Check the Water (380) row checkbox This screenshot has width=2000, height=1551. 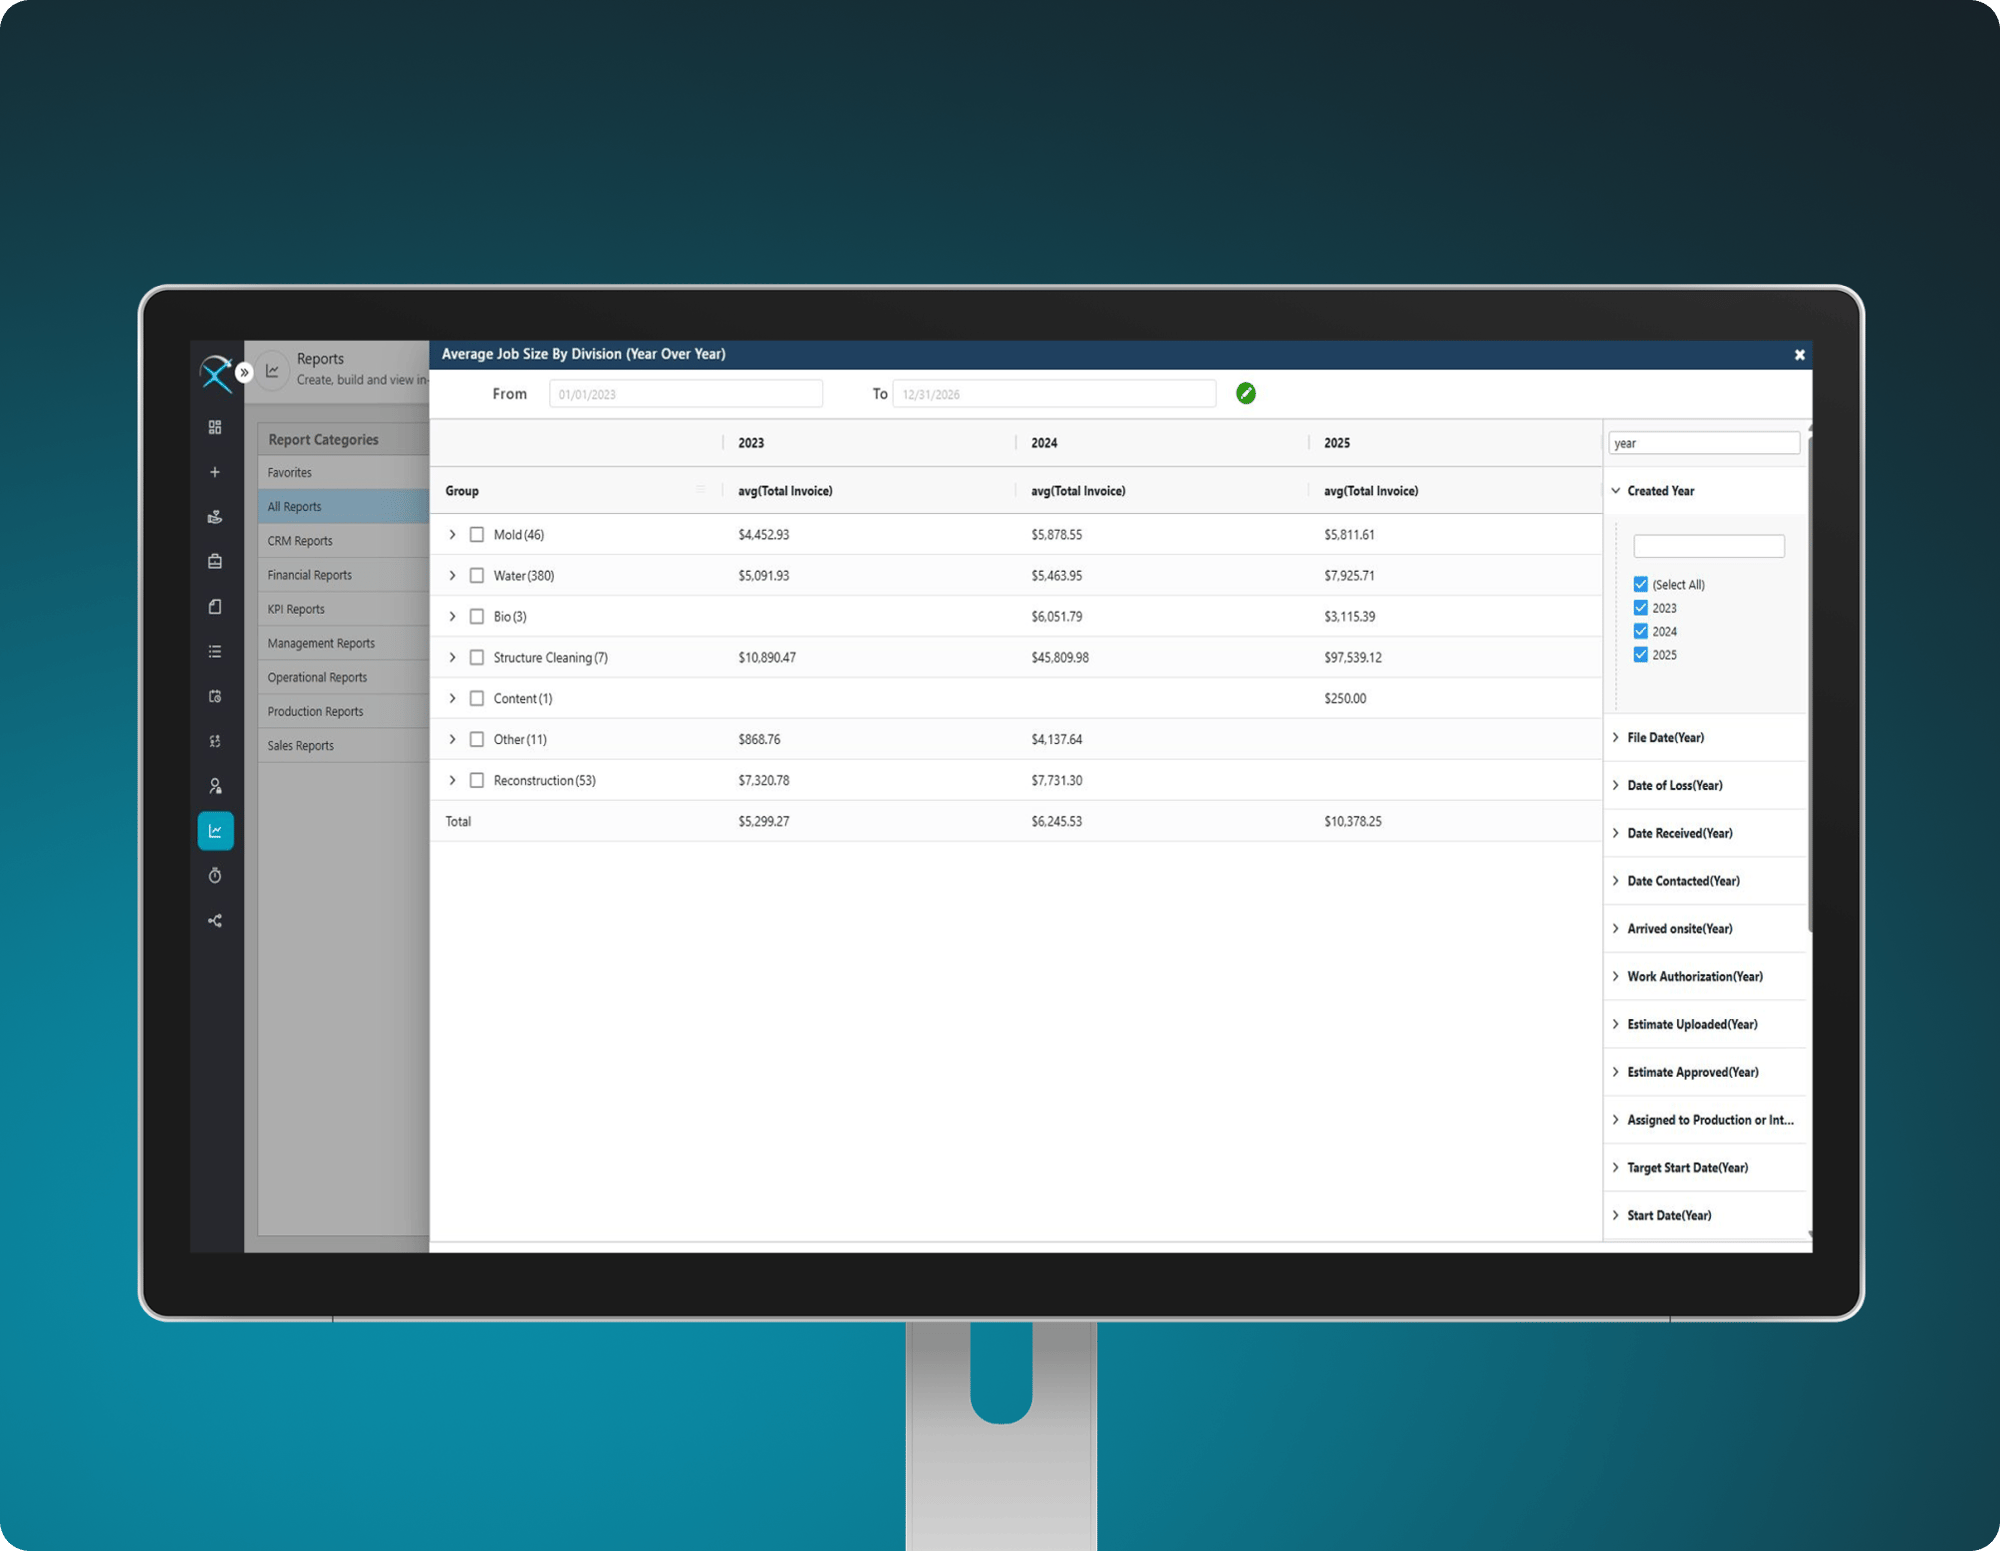pyautogui.click(x=477, y=576)
